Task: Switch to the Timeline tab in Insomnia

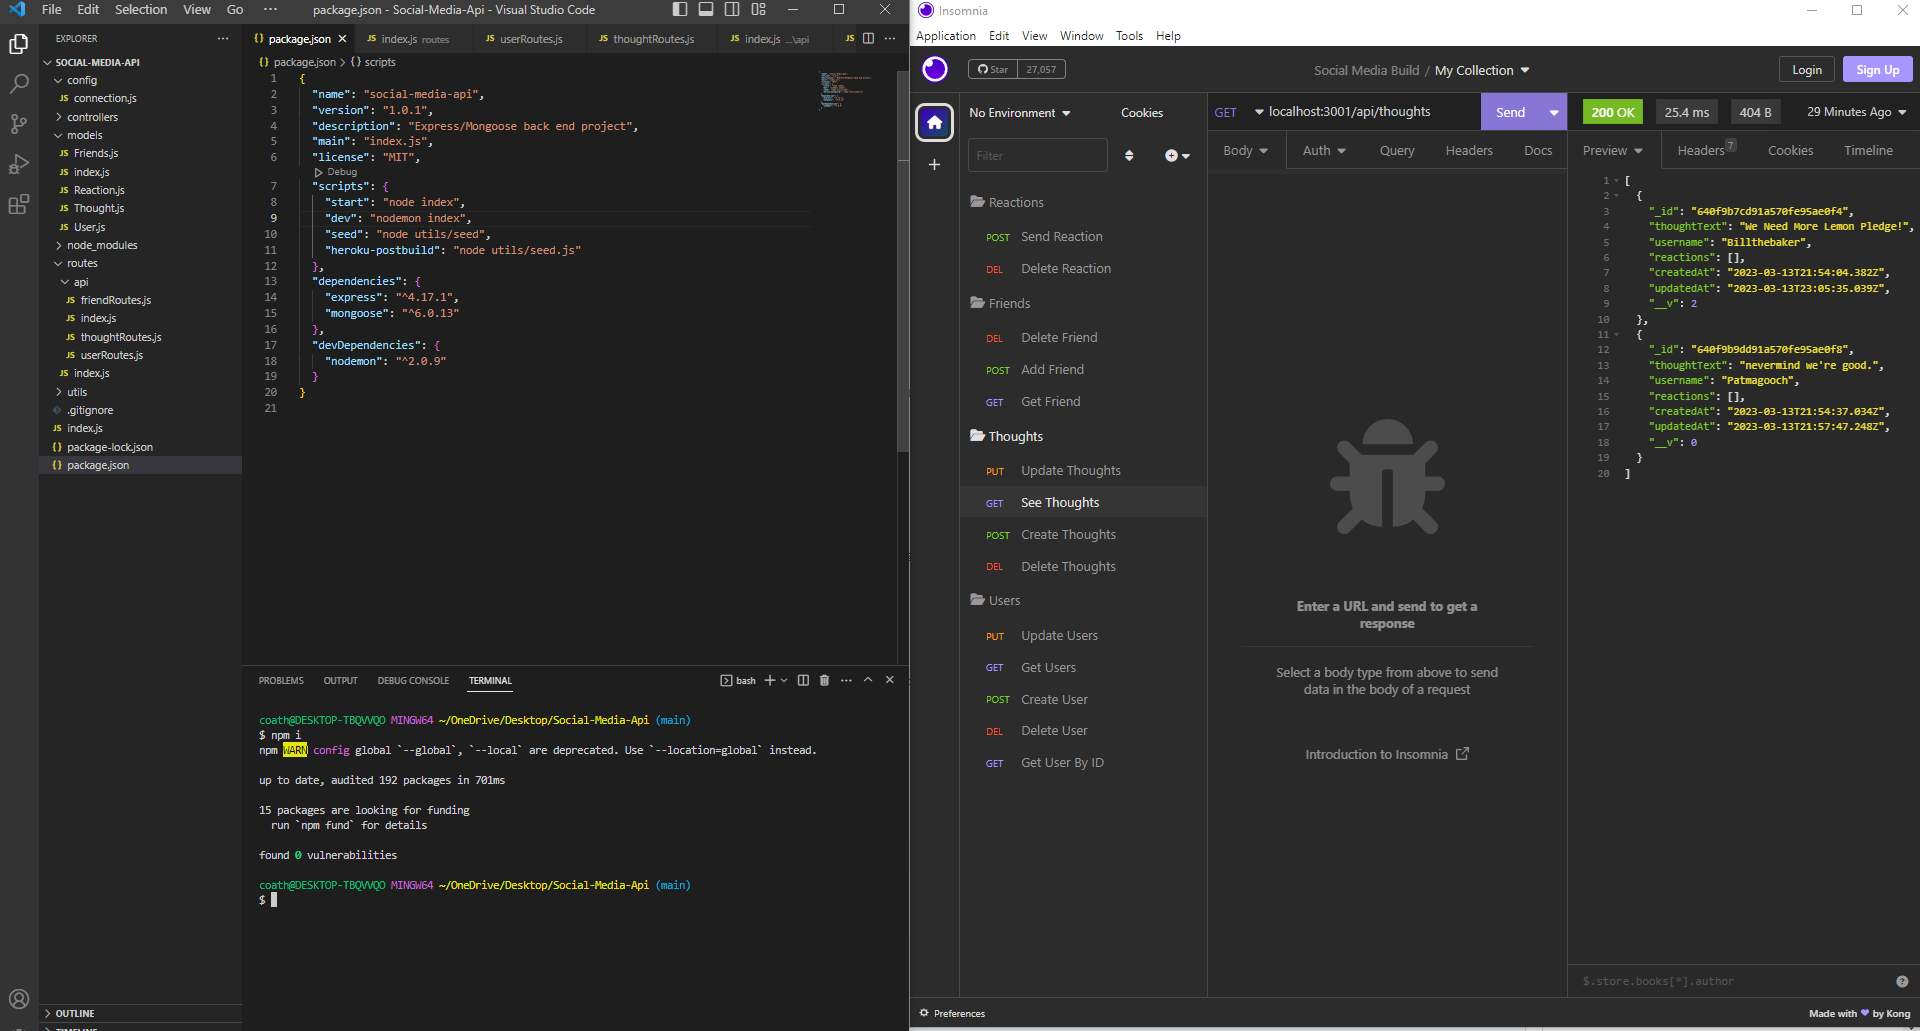Action: pyautogui.click(x=1867, y=150)
